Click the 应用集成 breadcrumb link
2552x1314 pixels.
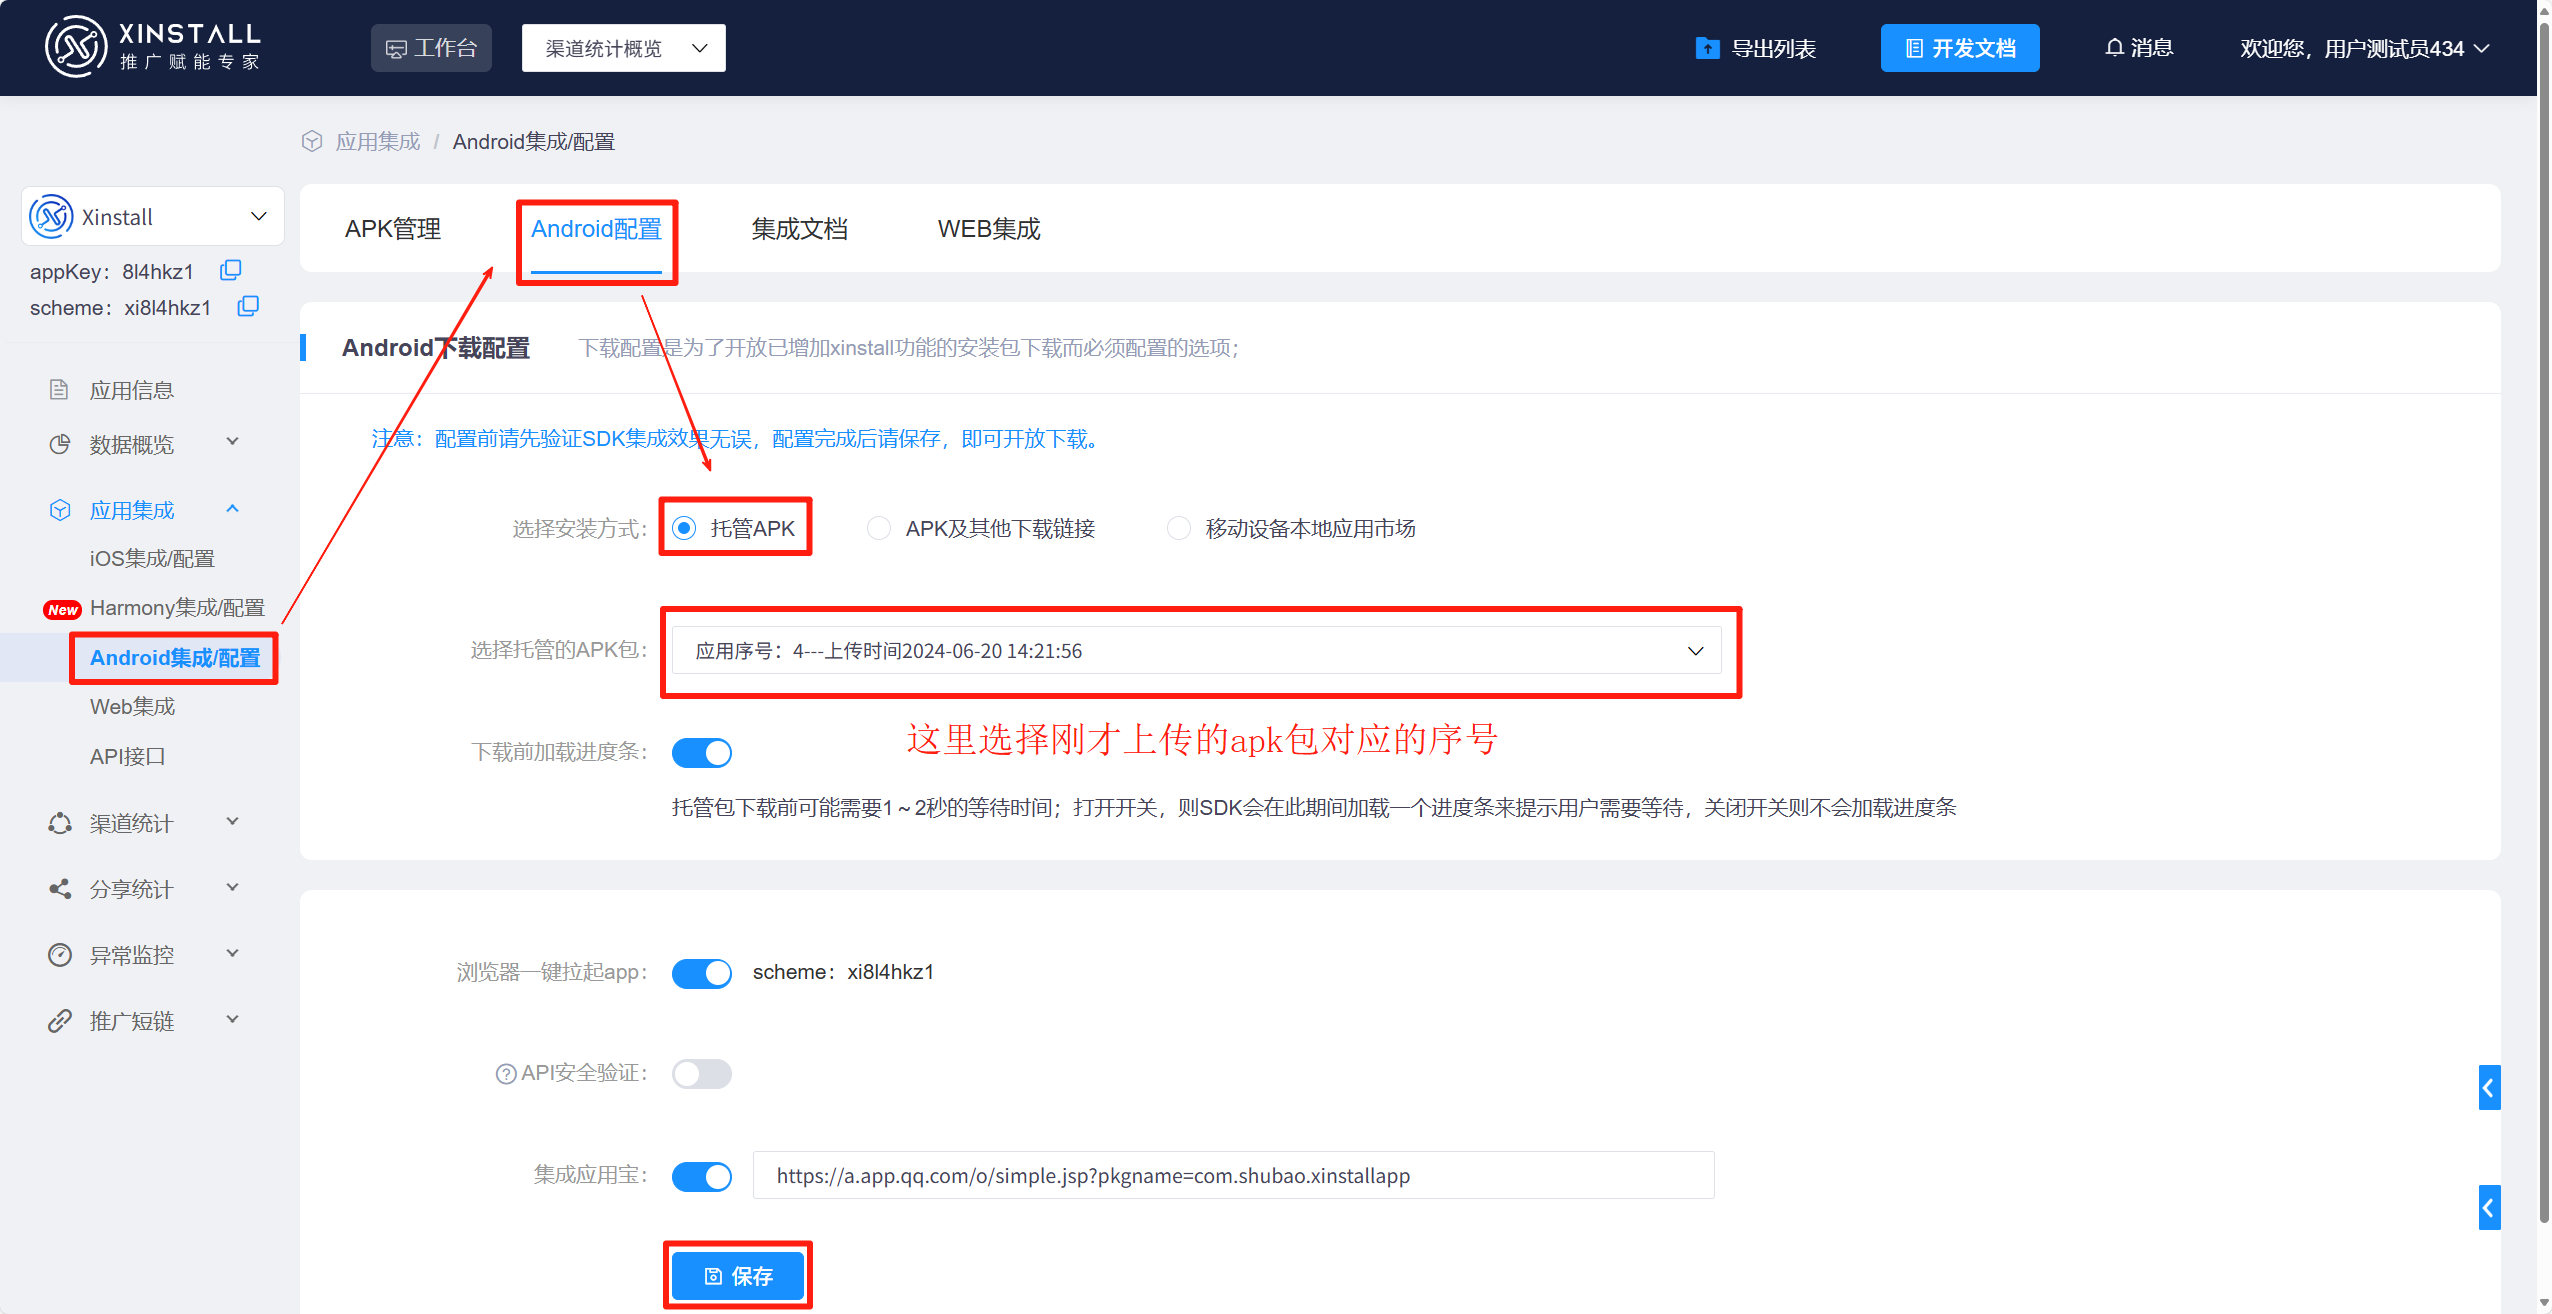click(378, 141)
